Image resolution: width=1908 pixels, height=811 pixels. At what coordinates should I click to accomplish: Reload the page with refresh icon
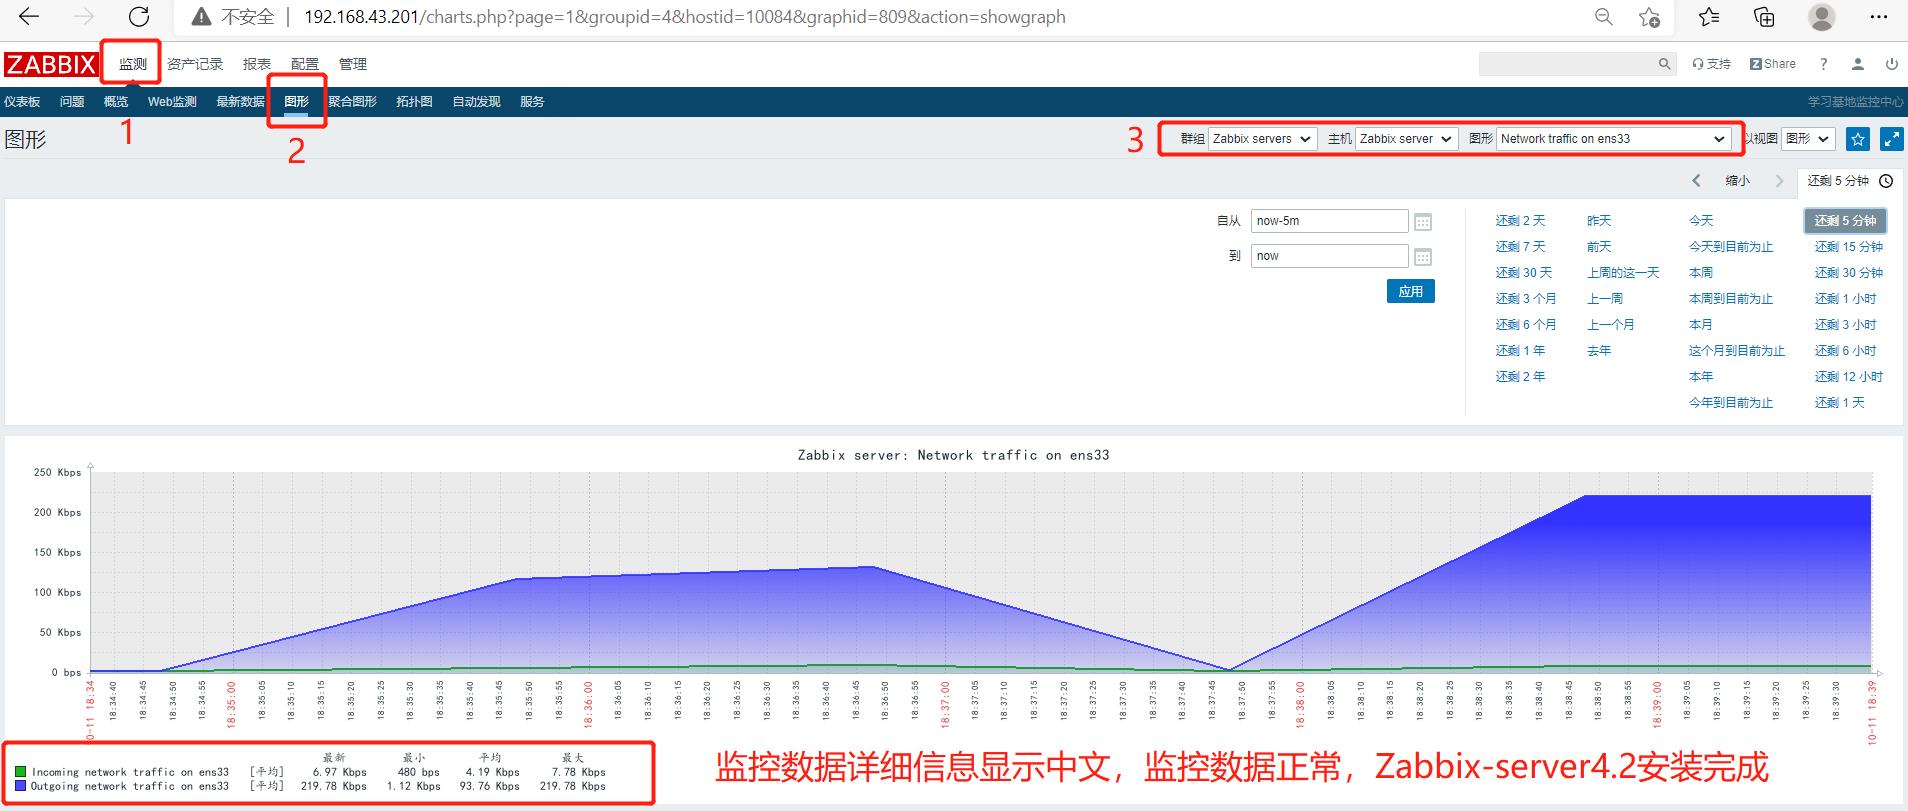click(139, 17)
